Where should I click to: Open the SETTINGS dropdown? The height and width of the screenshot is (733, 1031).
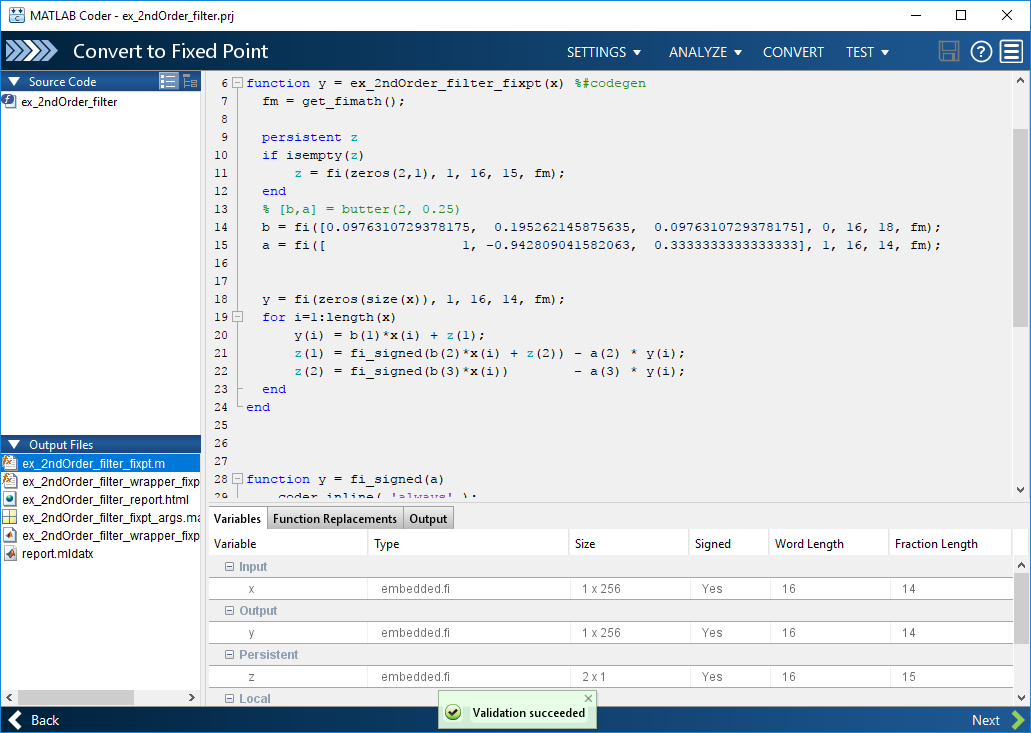tap(603, 52)
